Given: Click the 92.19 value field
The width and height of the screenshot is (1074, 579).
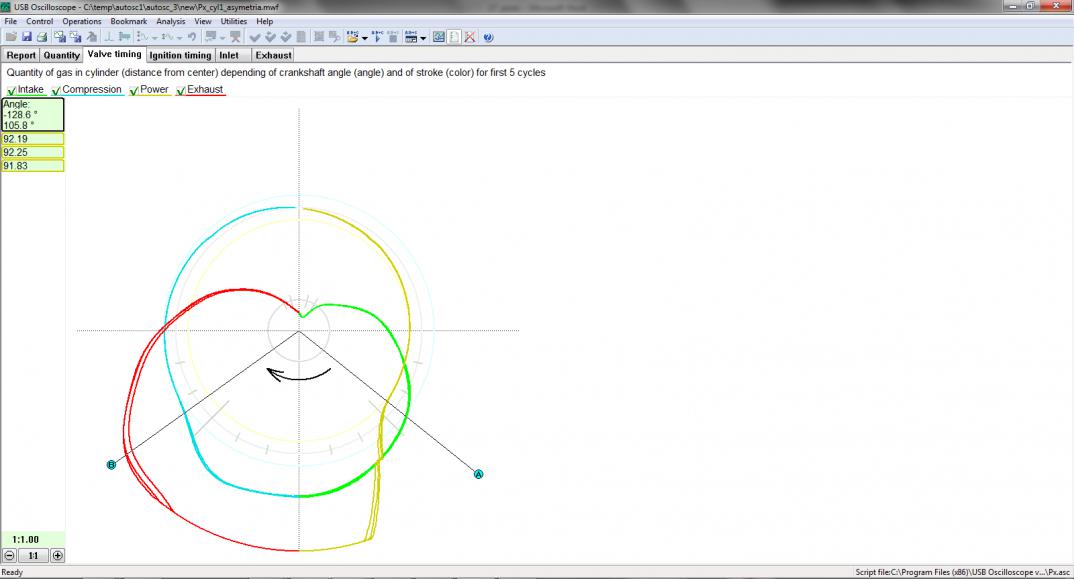Looking at the screenshot, I should [33, 139].
